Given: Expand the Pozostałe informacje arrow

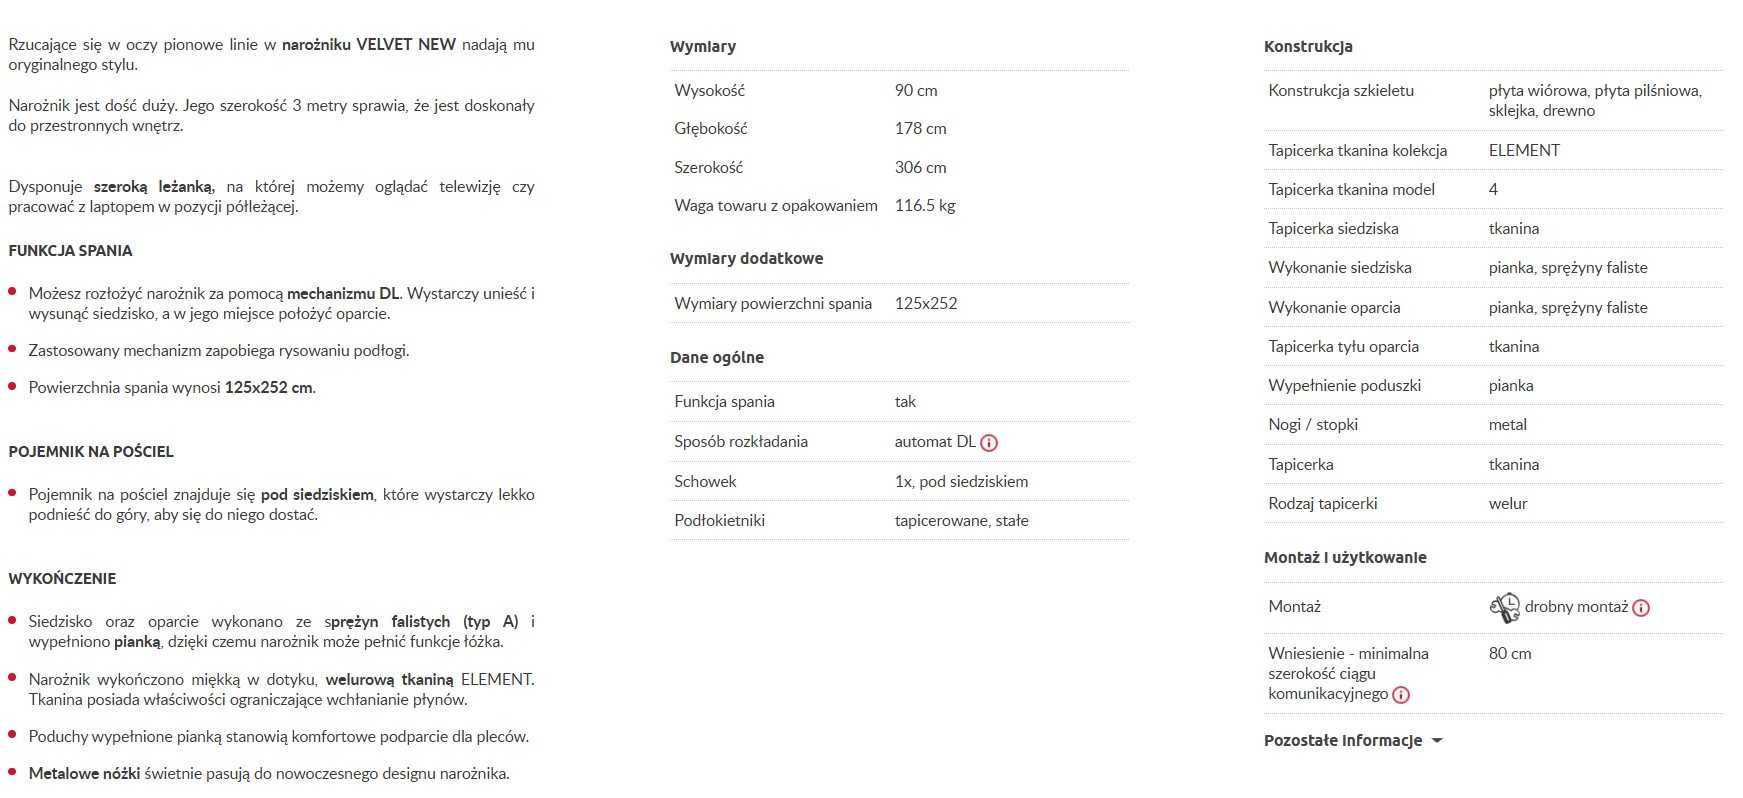Looking at the screenshot, I should pyautogui.click(x=1437, y=741).
